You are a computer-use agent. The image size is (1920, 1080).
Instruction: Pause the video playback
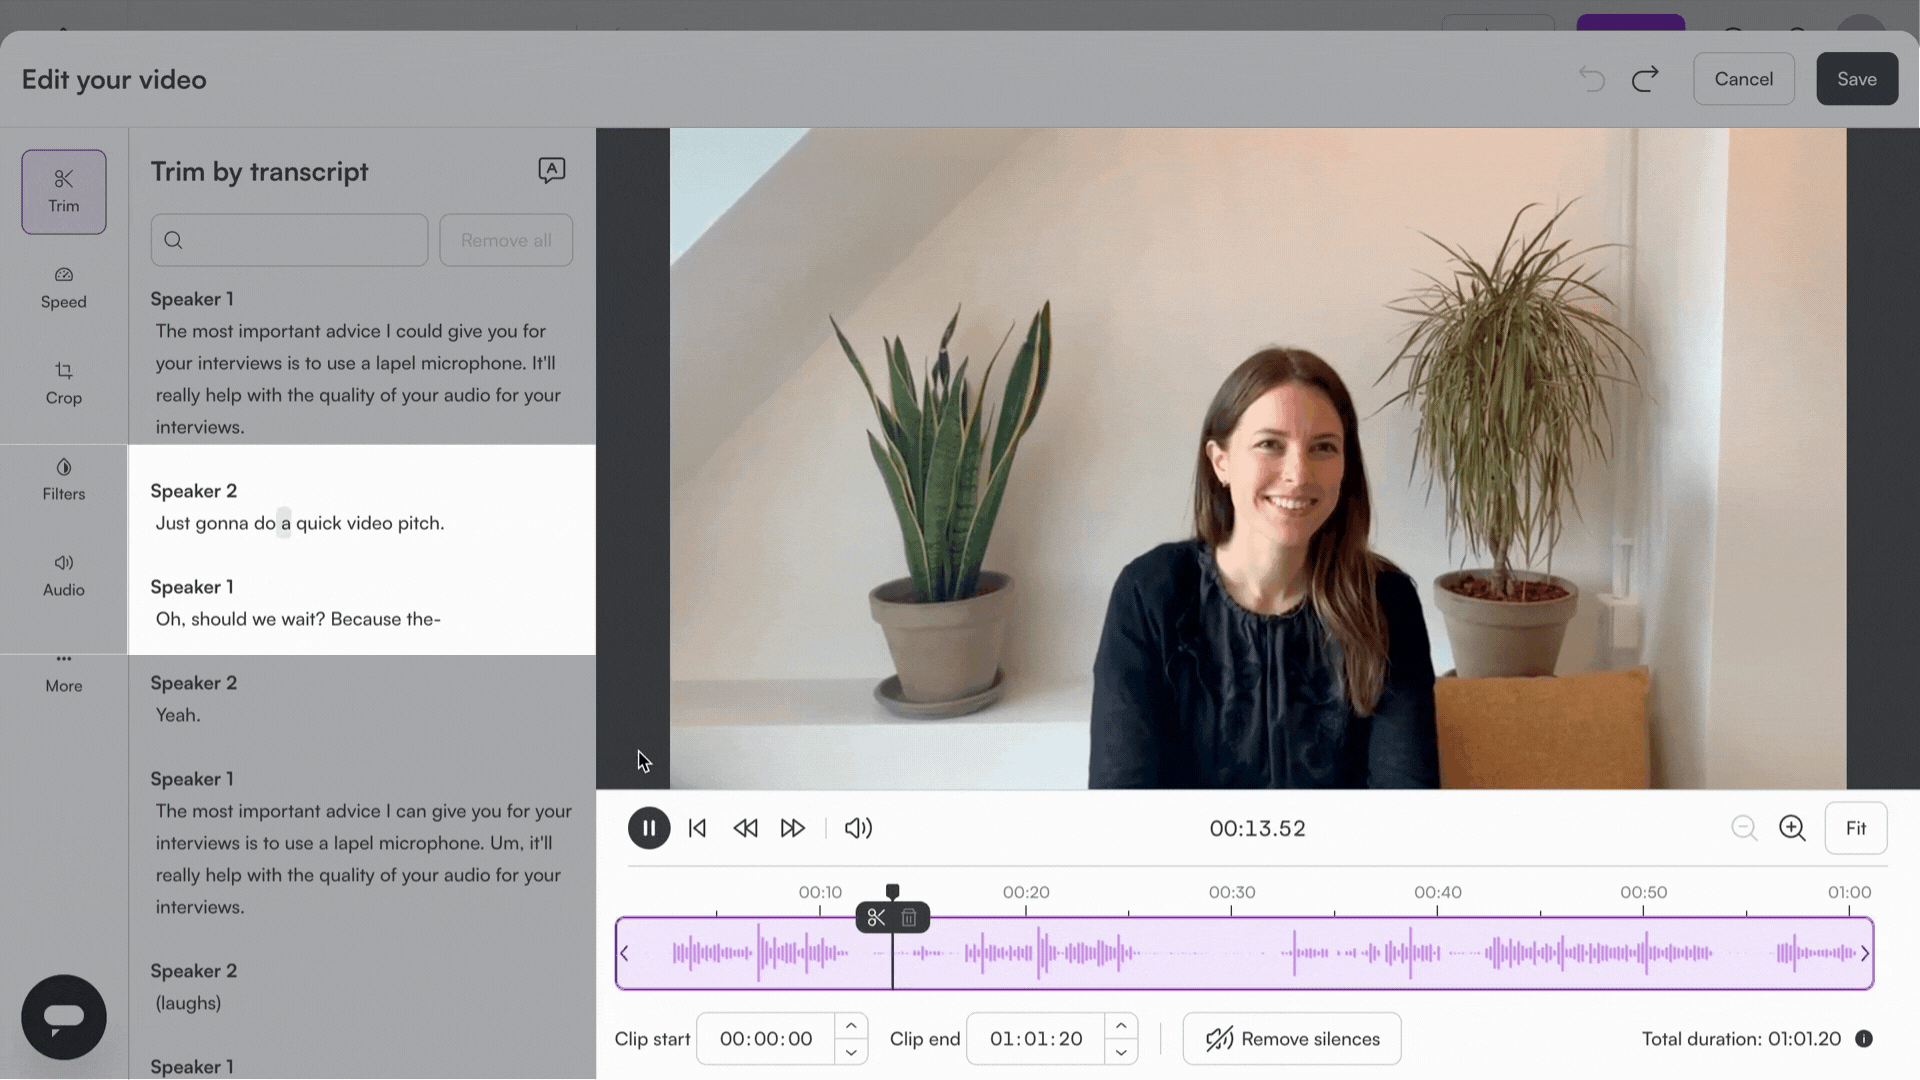click(649, 828)
